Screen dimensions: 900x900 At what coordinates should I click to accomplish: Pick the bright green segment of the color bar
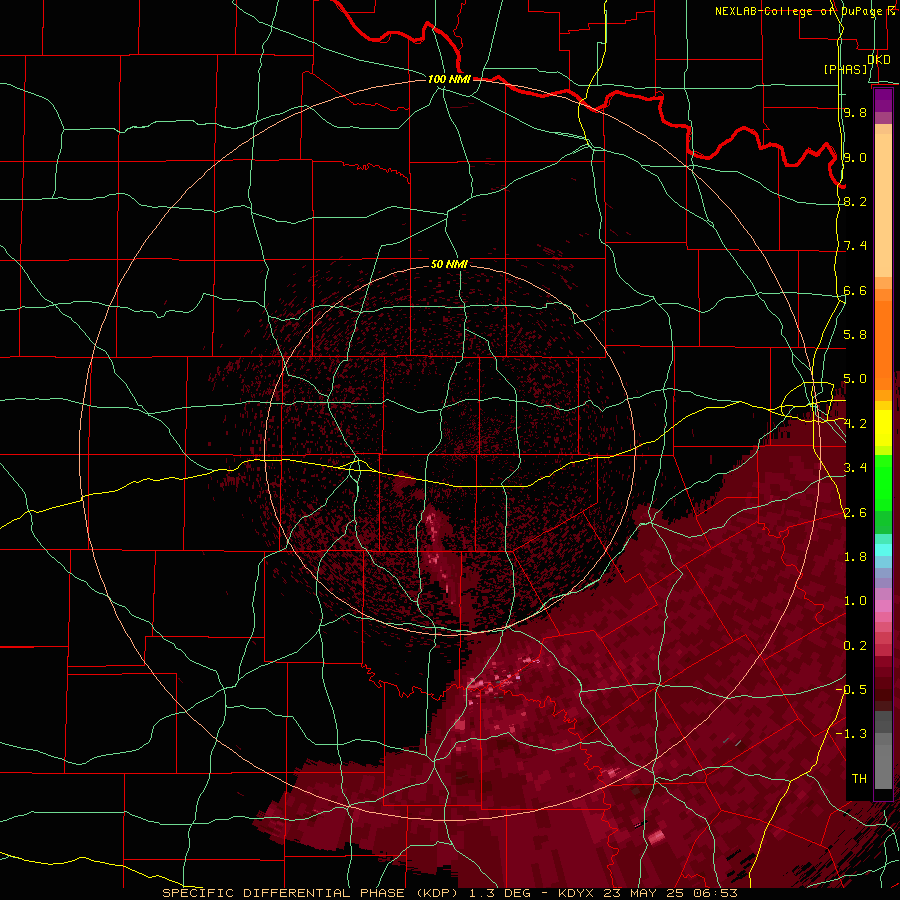tap(883, 481)
